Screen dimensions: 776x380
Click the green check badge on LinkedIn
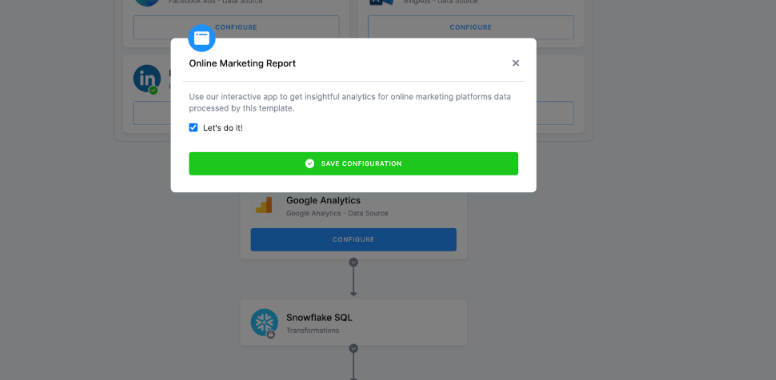tap(153, 90)
